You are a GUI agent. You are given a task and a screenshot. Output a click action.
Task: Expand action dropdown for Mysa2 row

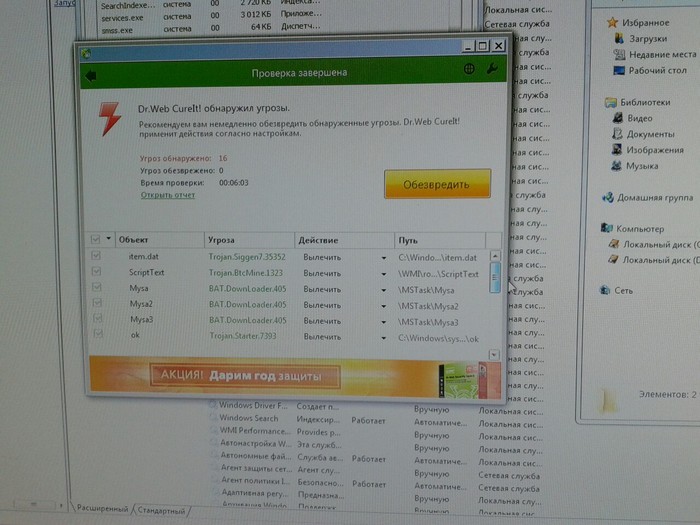383,306
